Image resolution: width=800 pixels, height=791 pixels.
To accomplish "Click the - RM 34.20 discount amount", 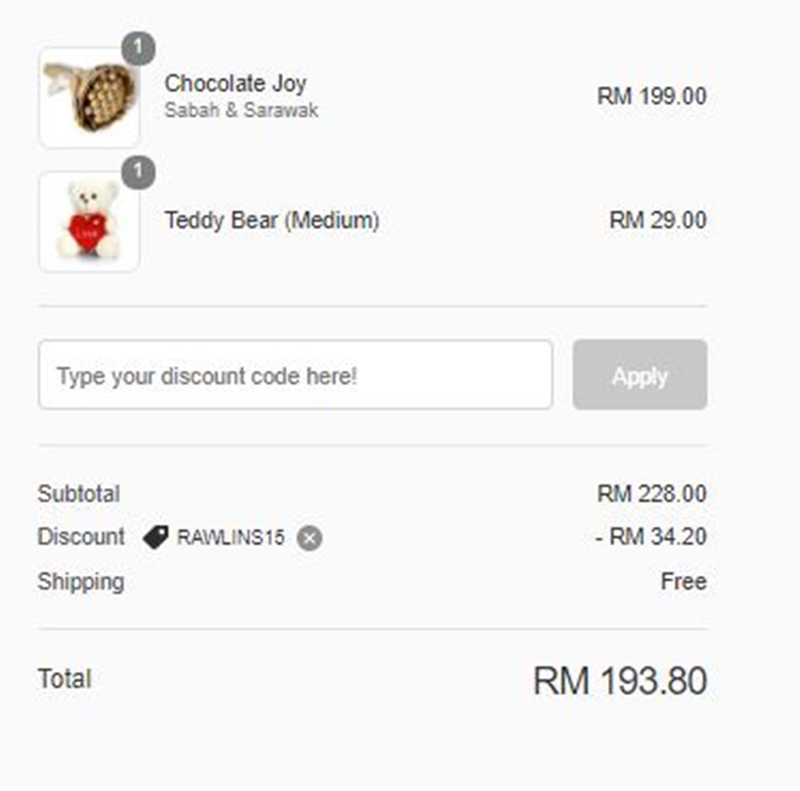I will click(651, 537).
